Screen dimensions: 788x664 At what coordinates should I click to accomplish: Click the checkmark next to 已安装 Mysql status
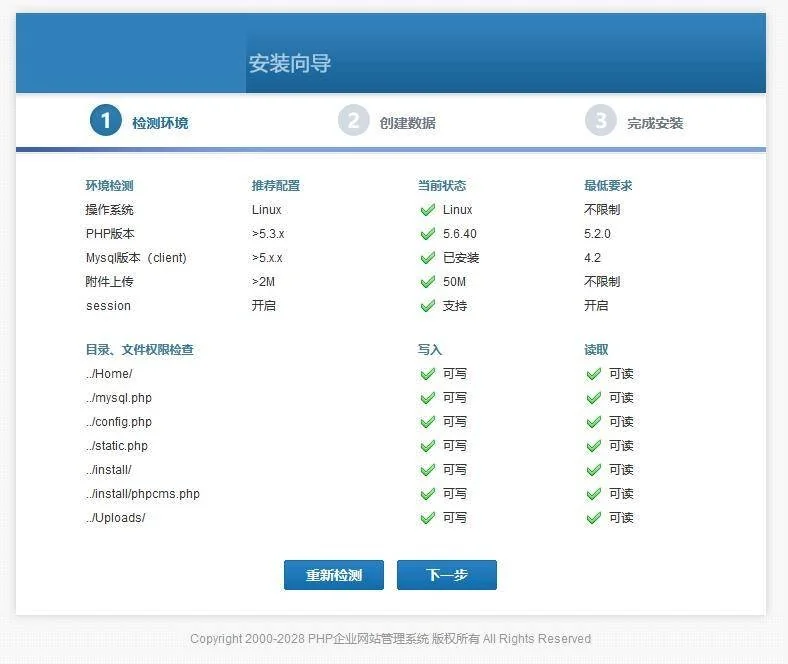pos(428,258)
